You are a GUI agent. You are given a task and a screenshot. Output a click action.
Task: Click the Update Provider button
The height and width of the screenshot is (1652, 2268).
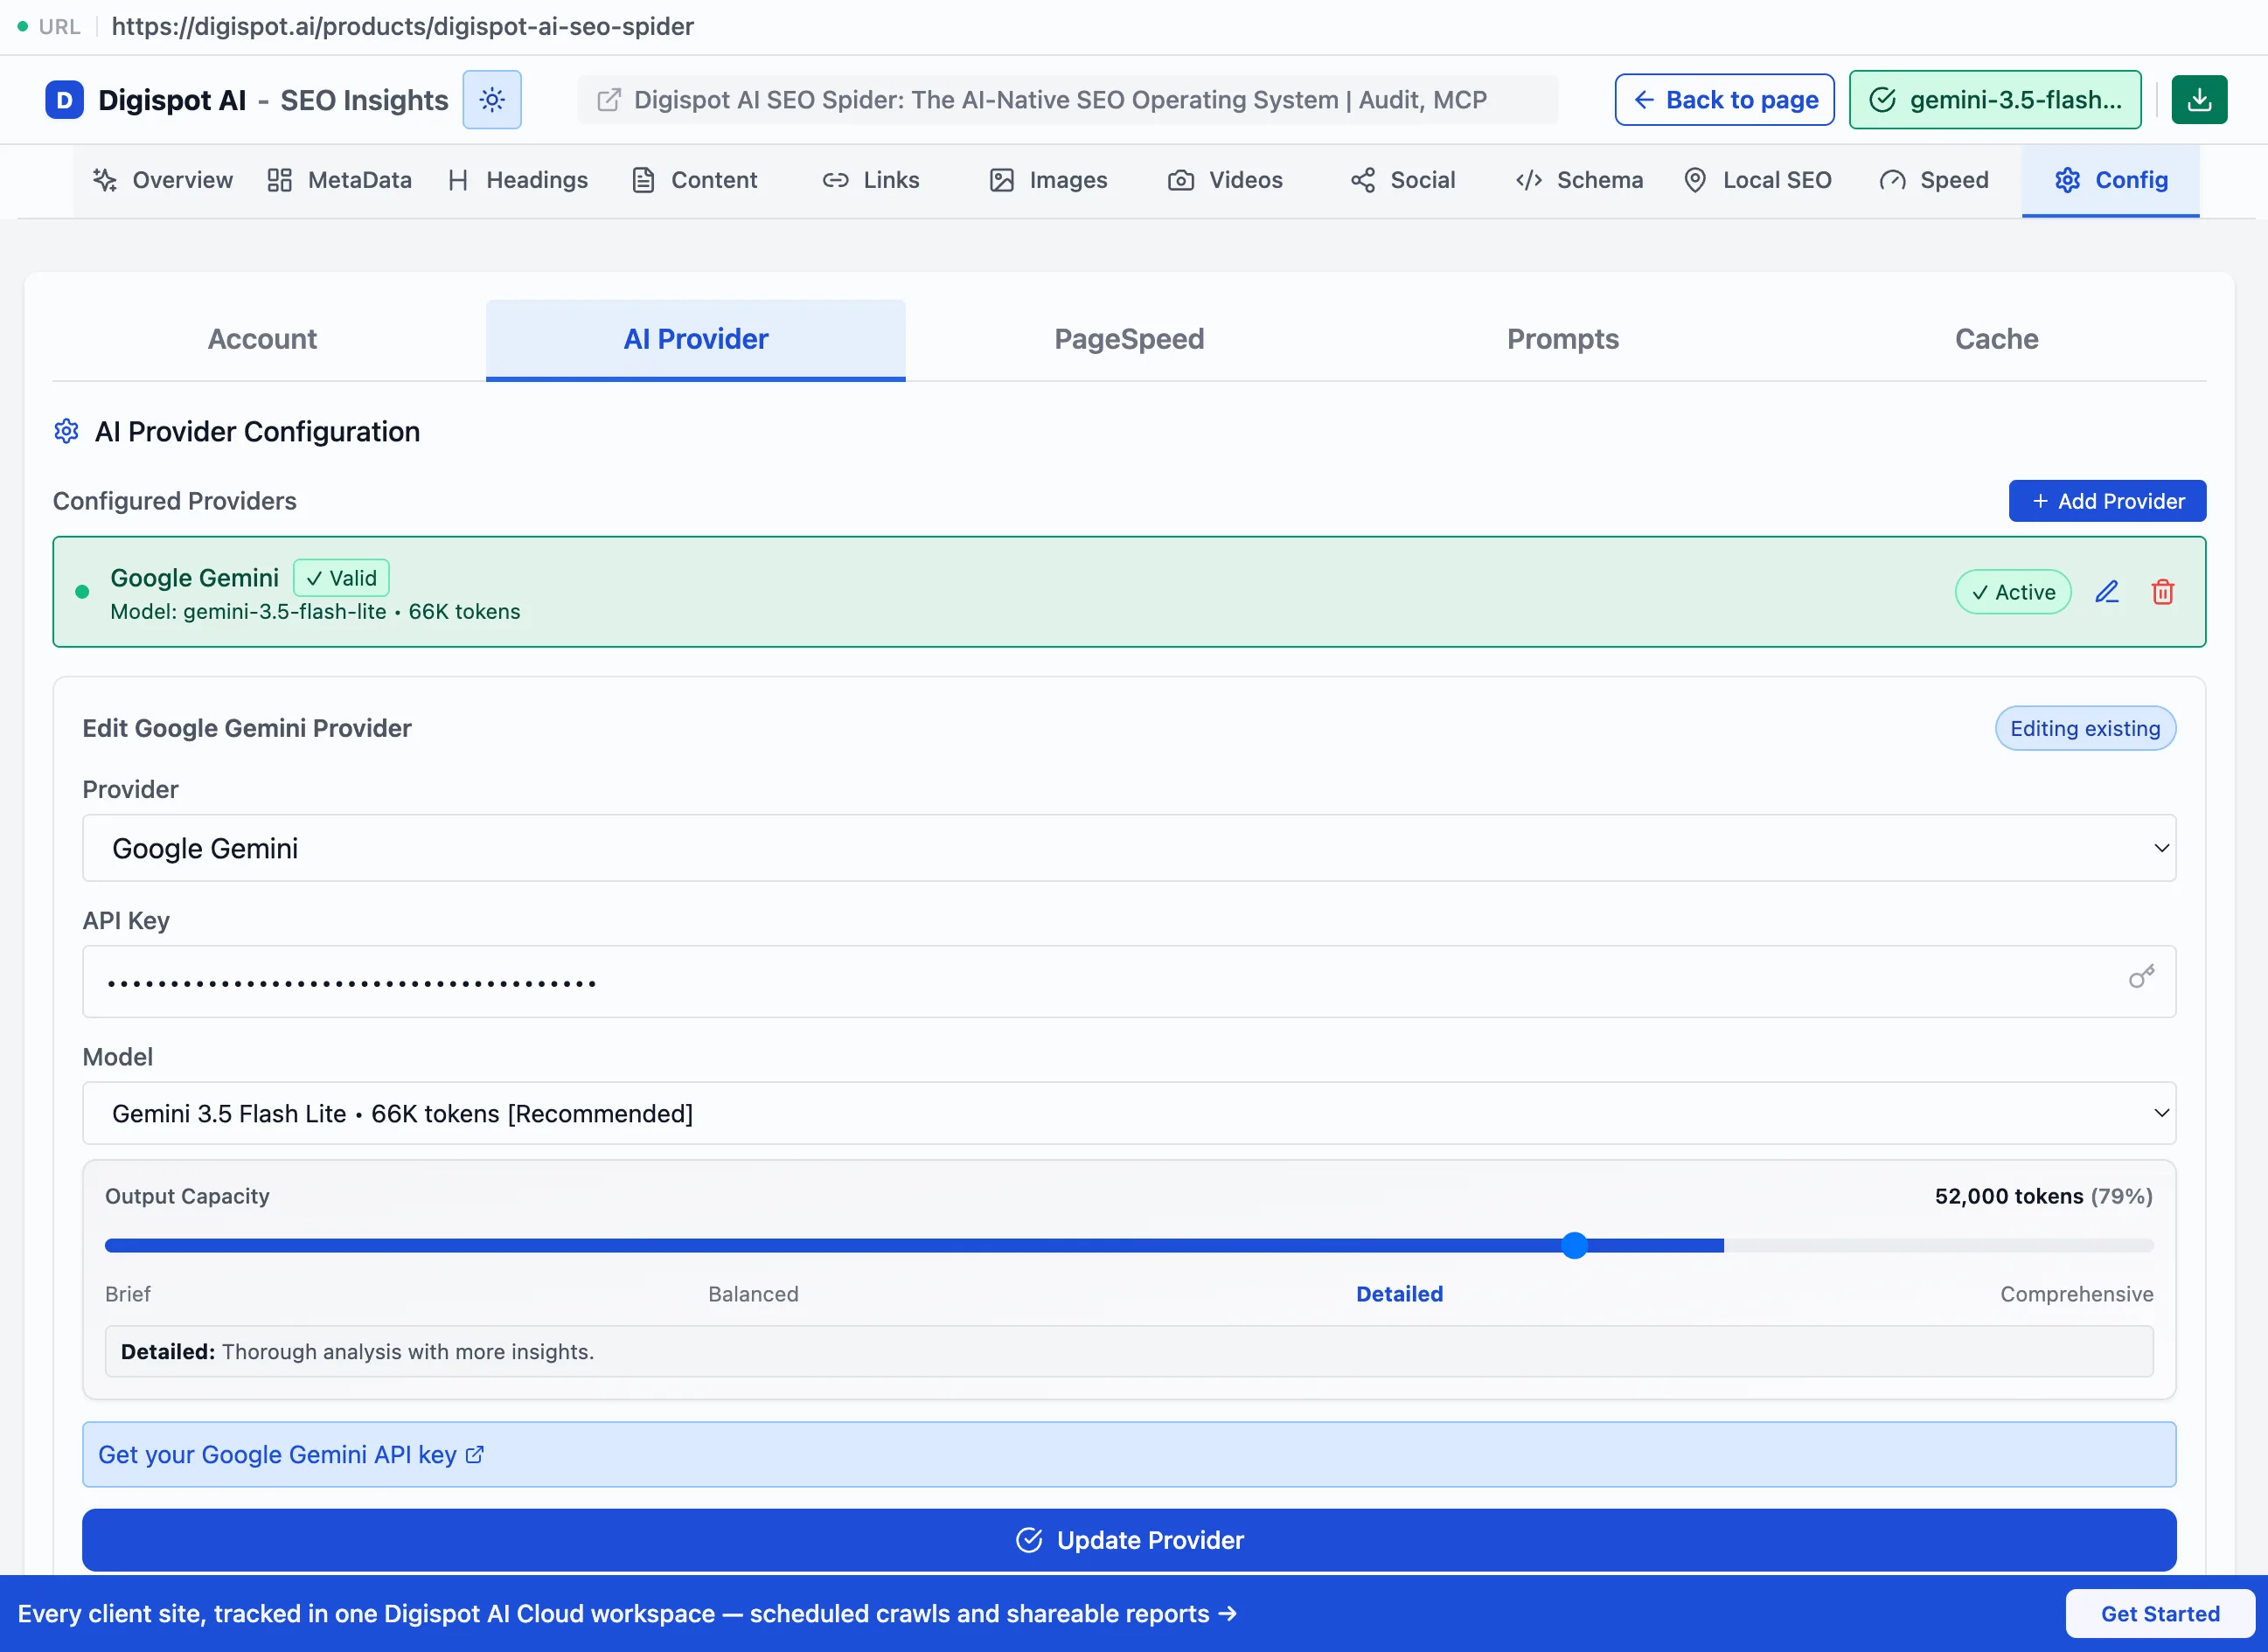click(x=1129, y=1540)
